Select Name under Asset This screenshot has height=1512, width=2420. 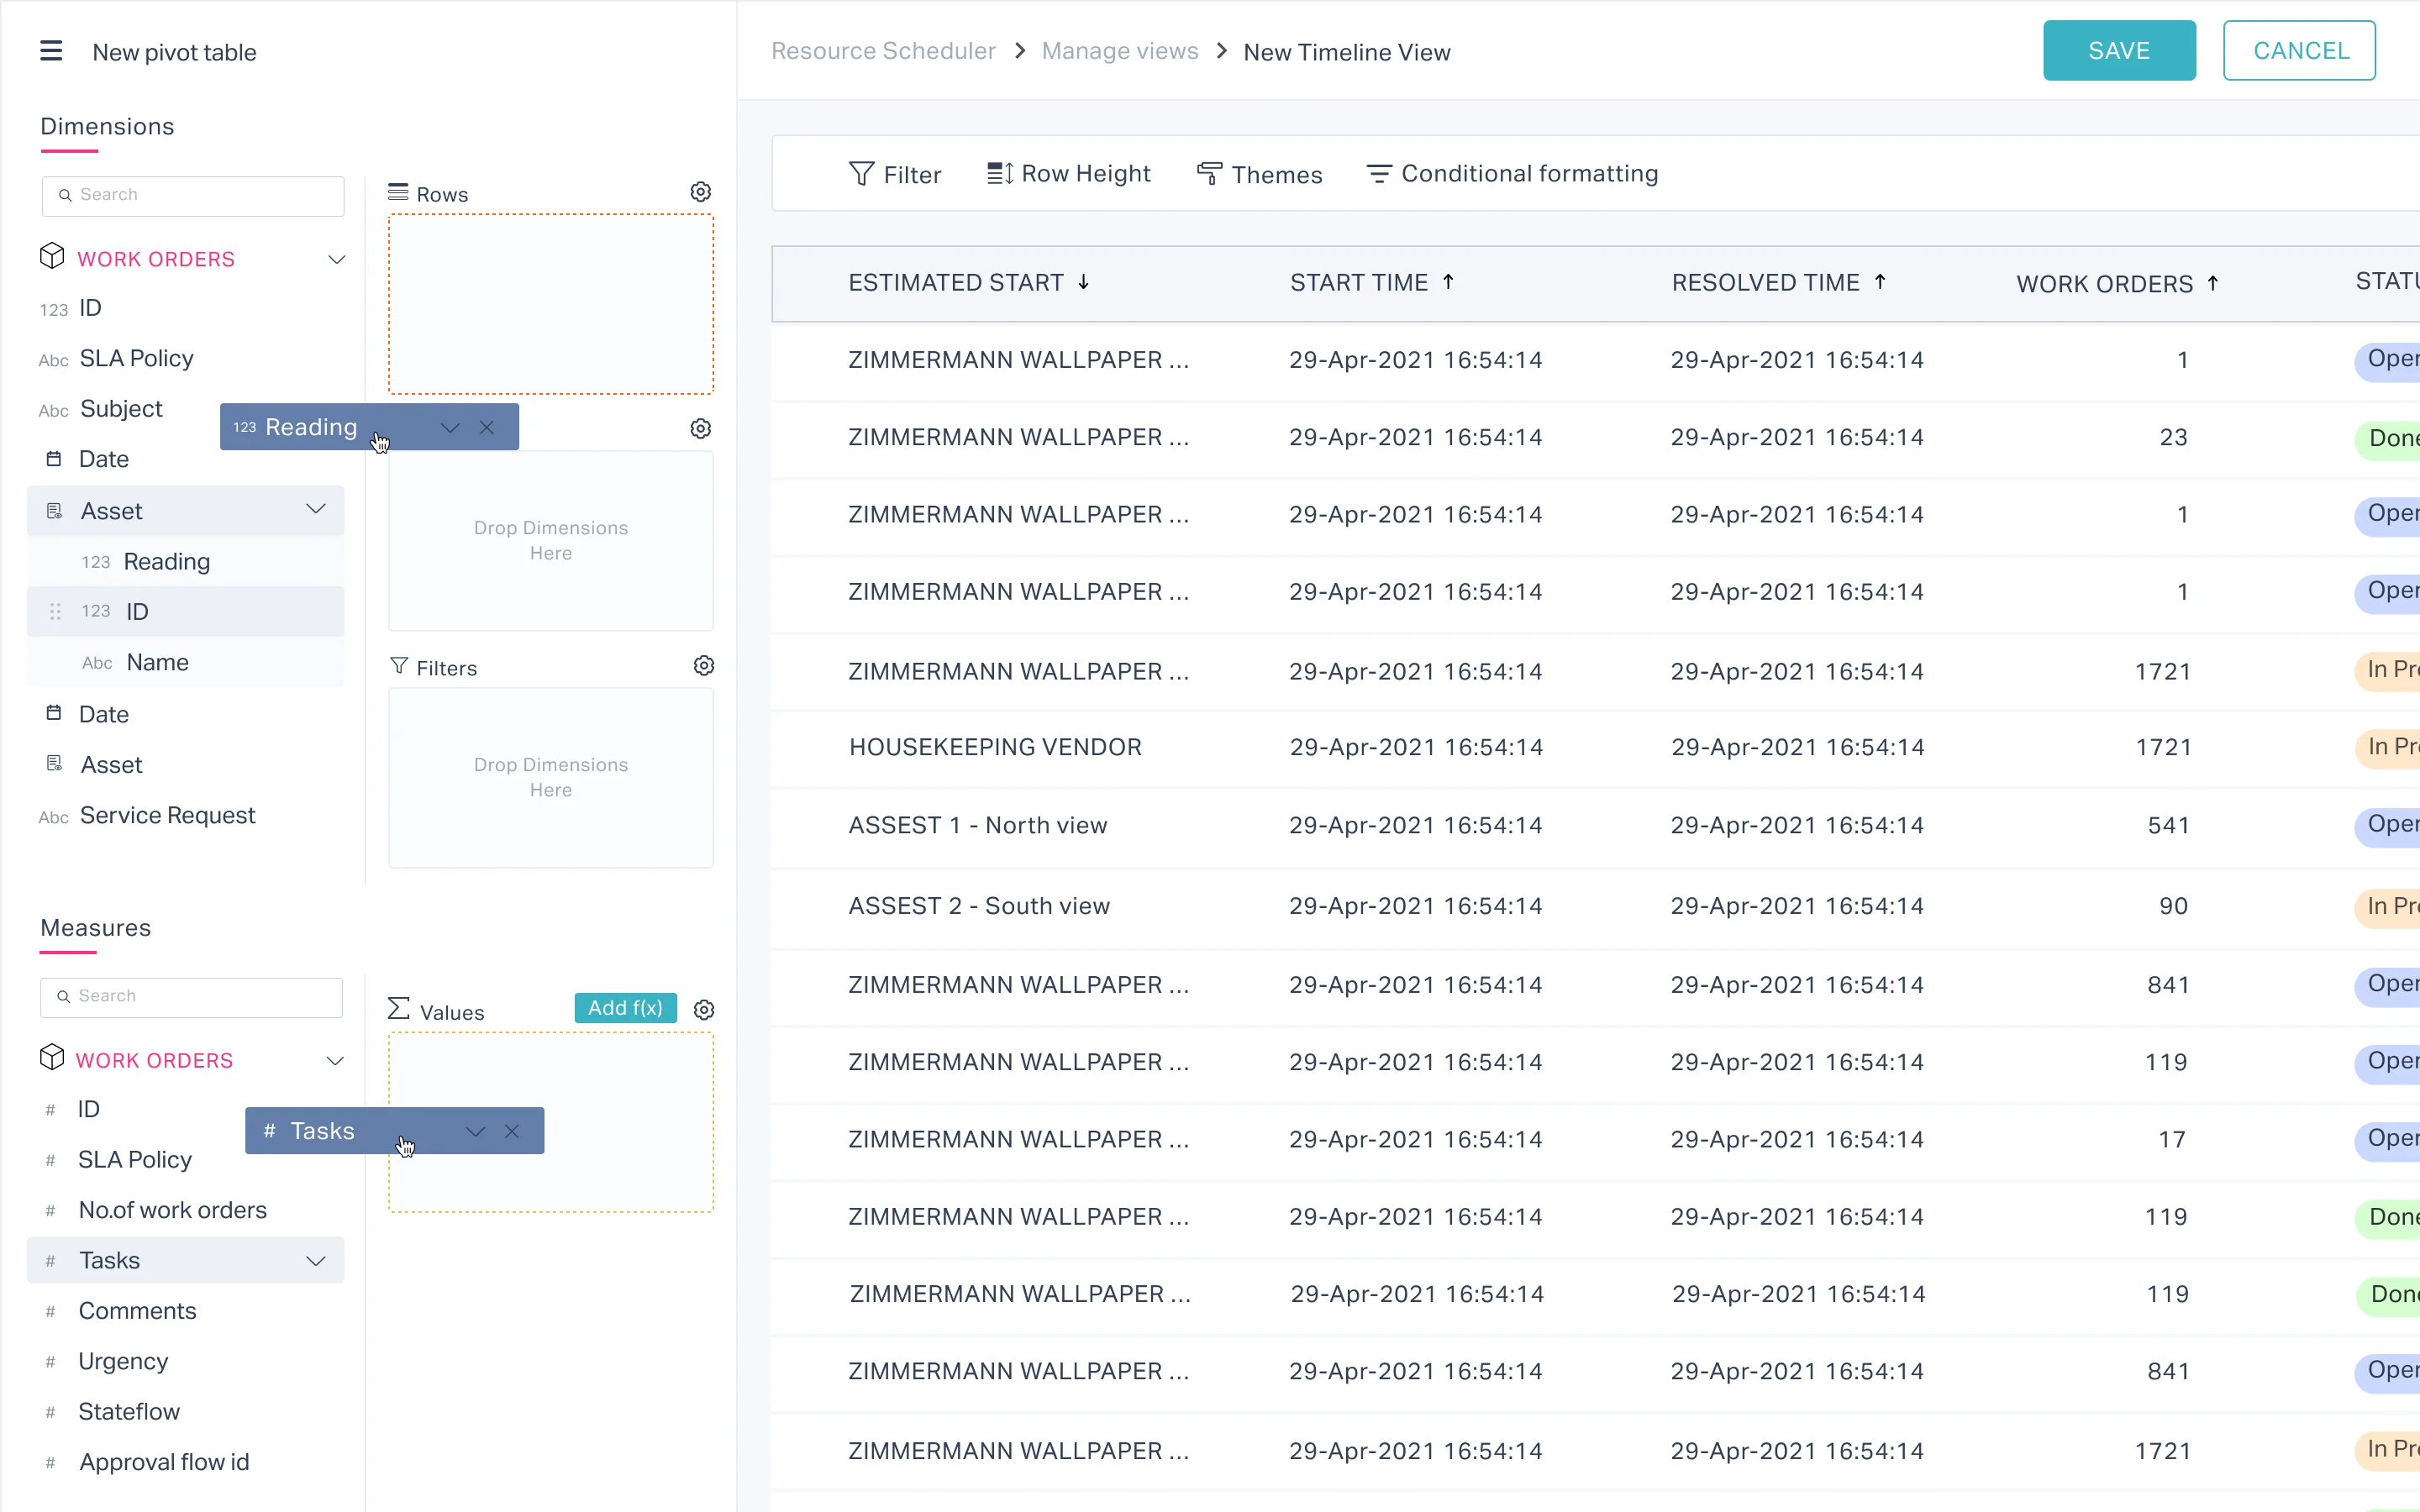[x=158, y=663]
